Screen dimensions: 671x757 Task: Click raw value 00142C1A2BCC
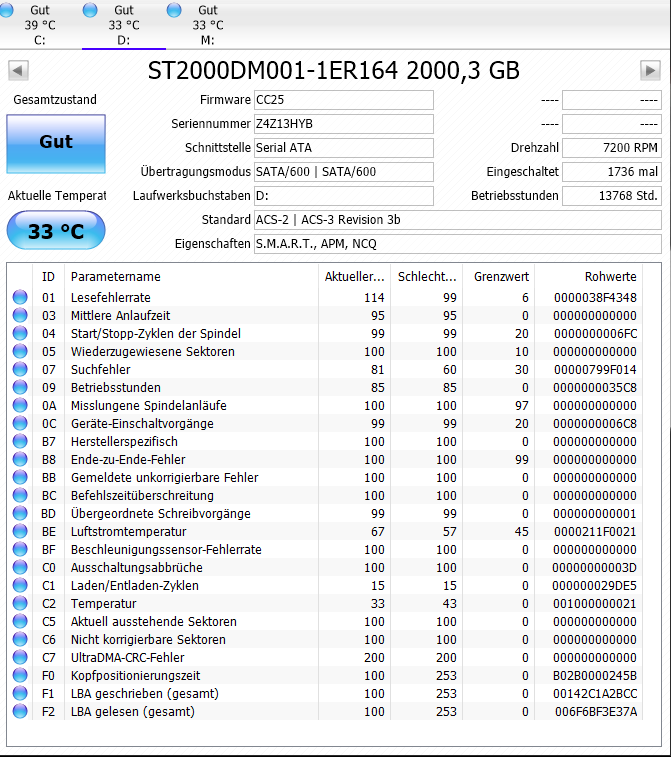595,693
